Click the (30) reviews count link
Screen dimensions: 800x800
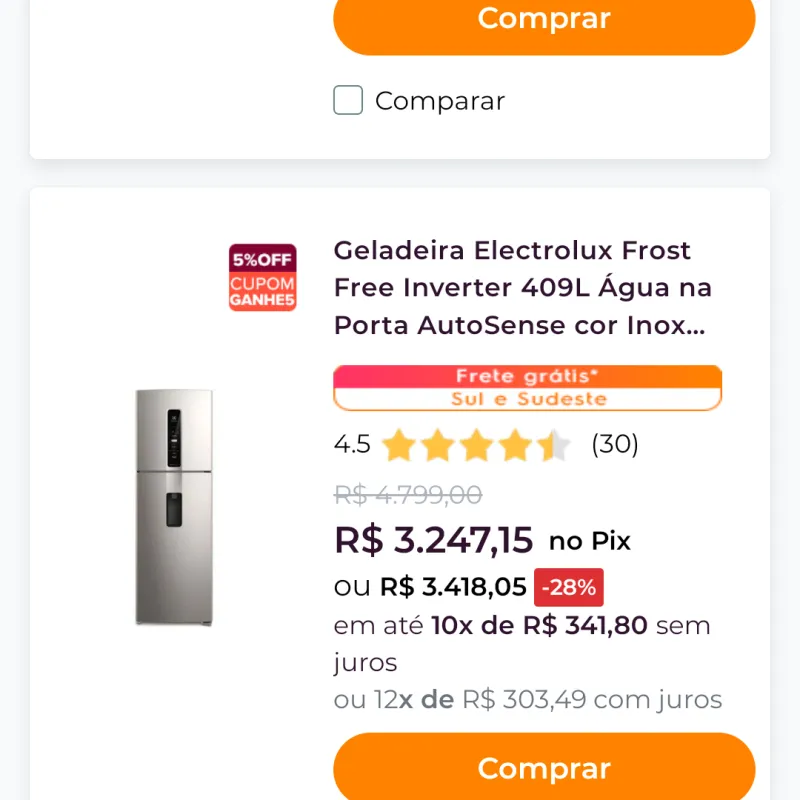(616, 444)
